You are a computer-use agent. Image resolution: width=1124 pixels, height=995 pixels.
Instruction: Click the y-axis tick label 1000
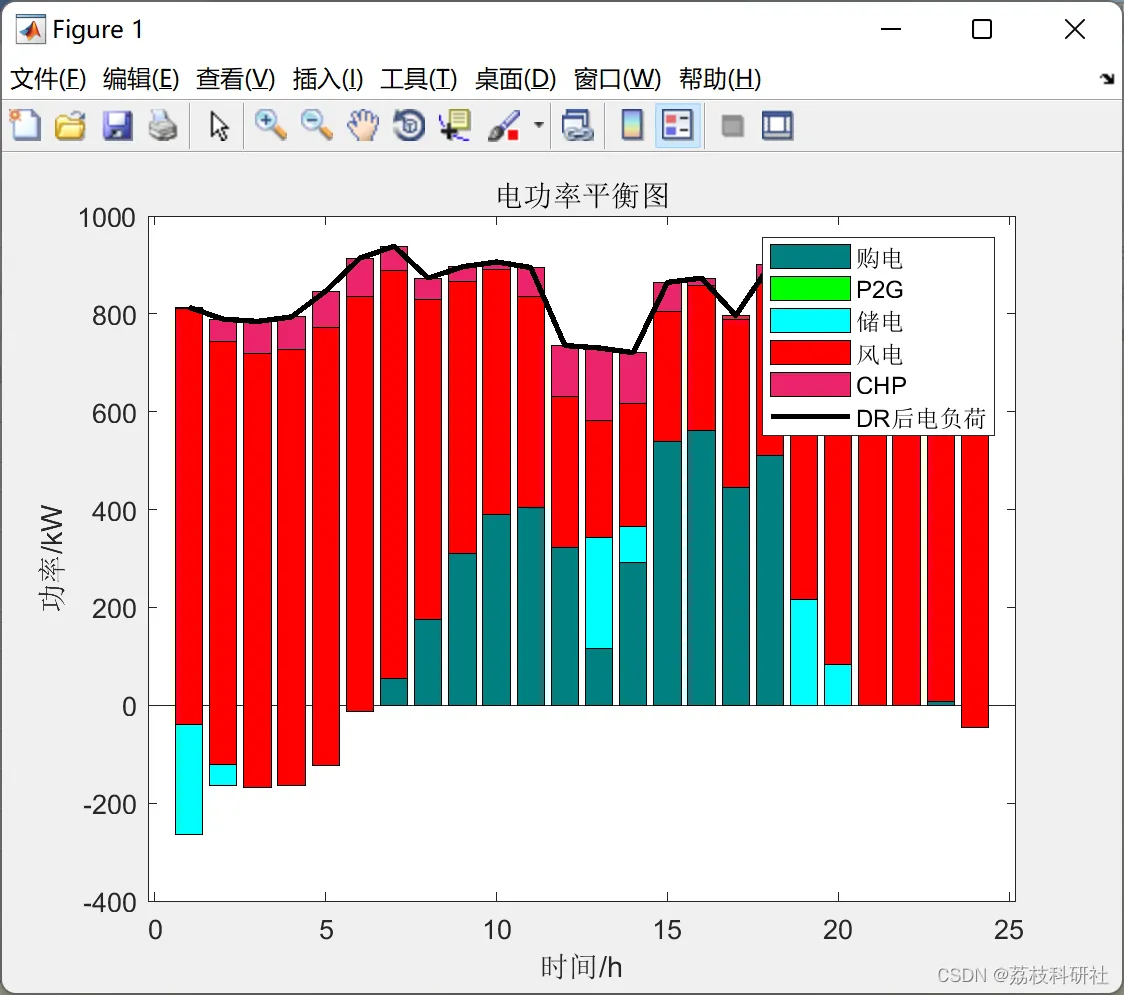[x=107, y=218]
